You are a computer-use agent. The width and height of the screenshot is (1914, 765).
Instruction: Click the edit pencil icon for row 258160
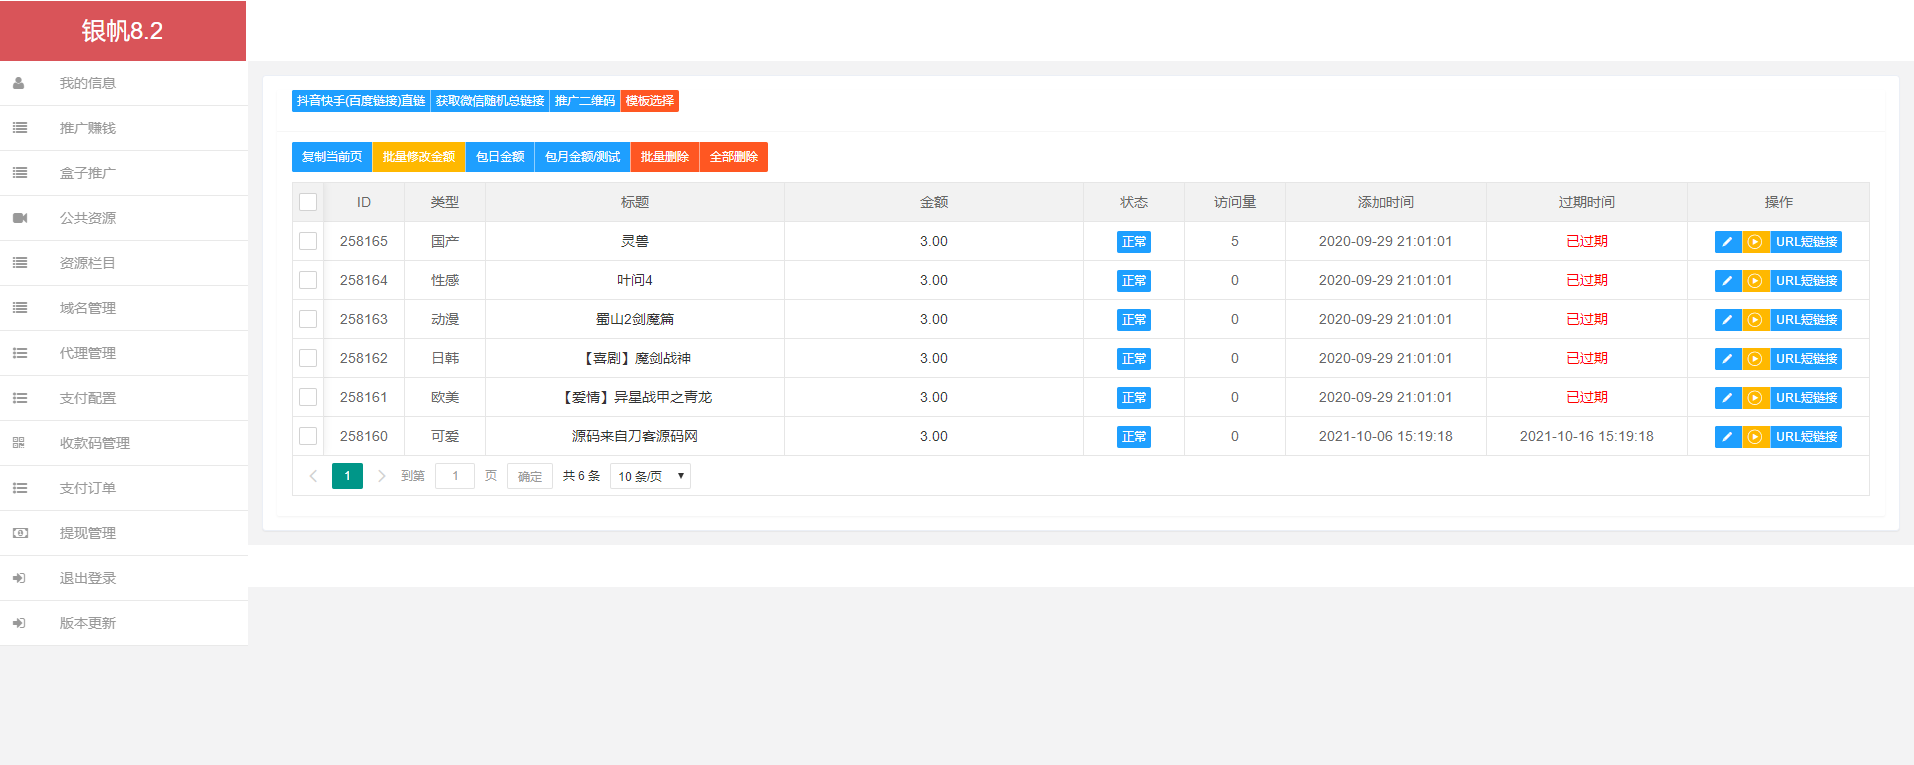point(1727,437)
